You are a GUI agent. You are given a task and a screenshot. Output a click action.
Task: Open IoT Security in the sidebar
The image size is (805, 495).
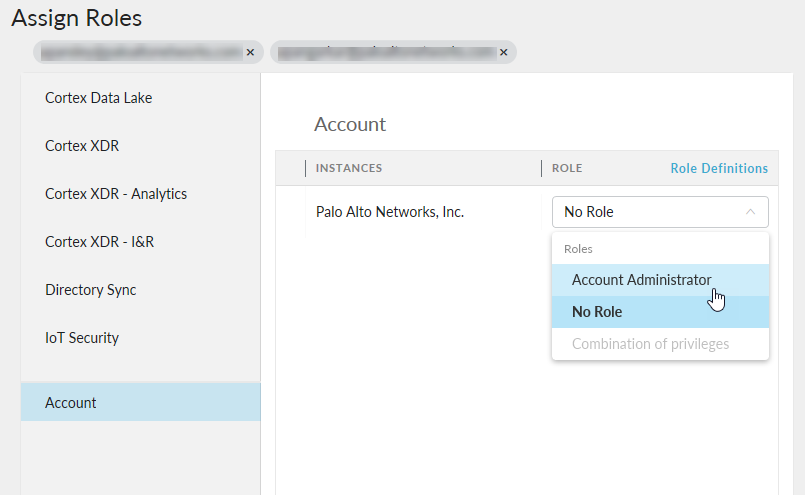[x=82, y=338]
